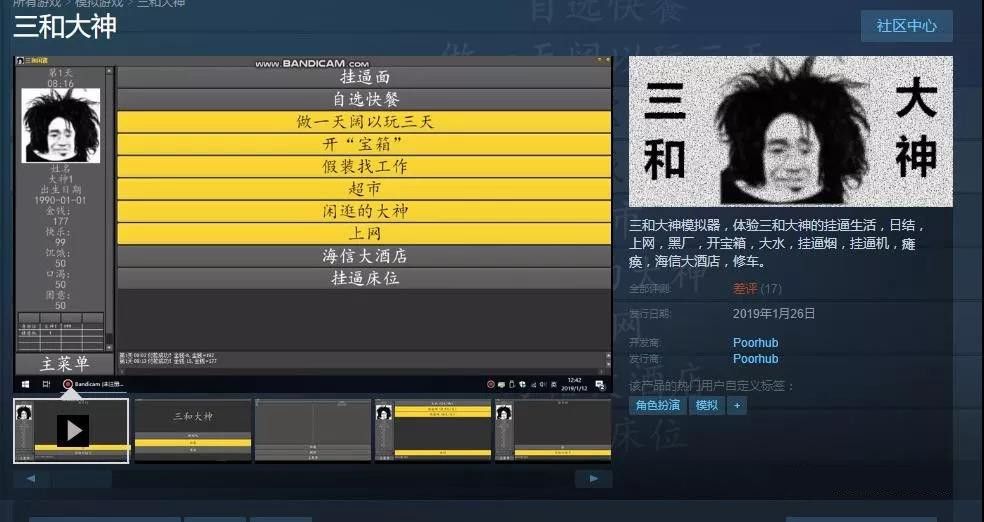The width and height of the screenshot is (984, 522).
Task: Play the first video thumbnail
Action: [72, 431]
